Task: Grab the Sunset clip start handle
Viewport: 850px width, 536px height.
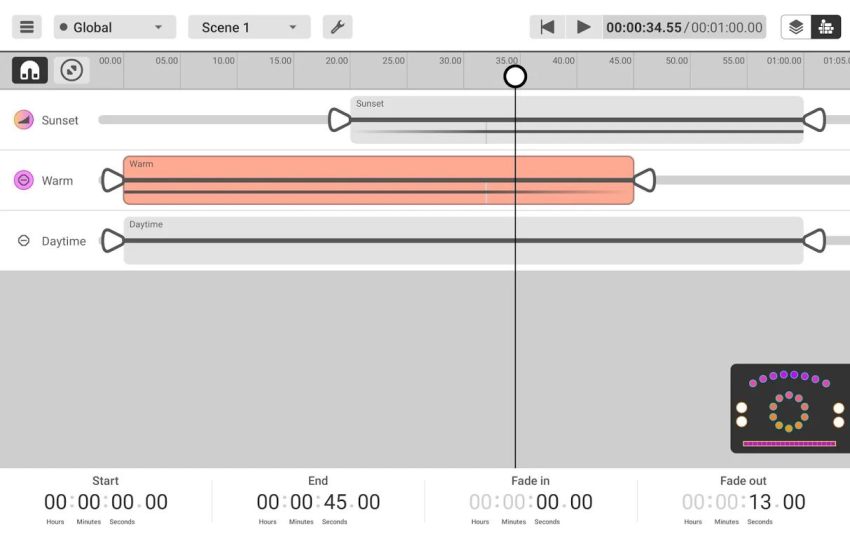Action: click(x=339, y=120)
